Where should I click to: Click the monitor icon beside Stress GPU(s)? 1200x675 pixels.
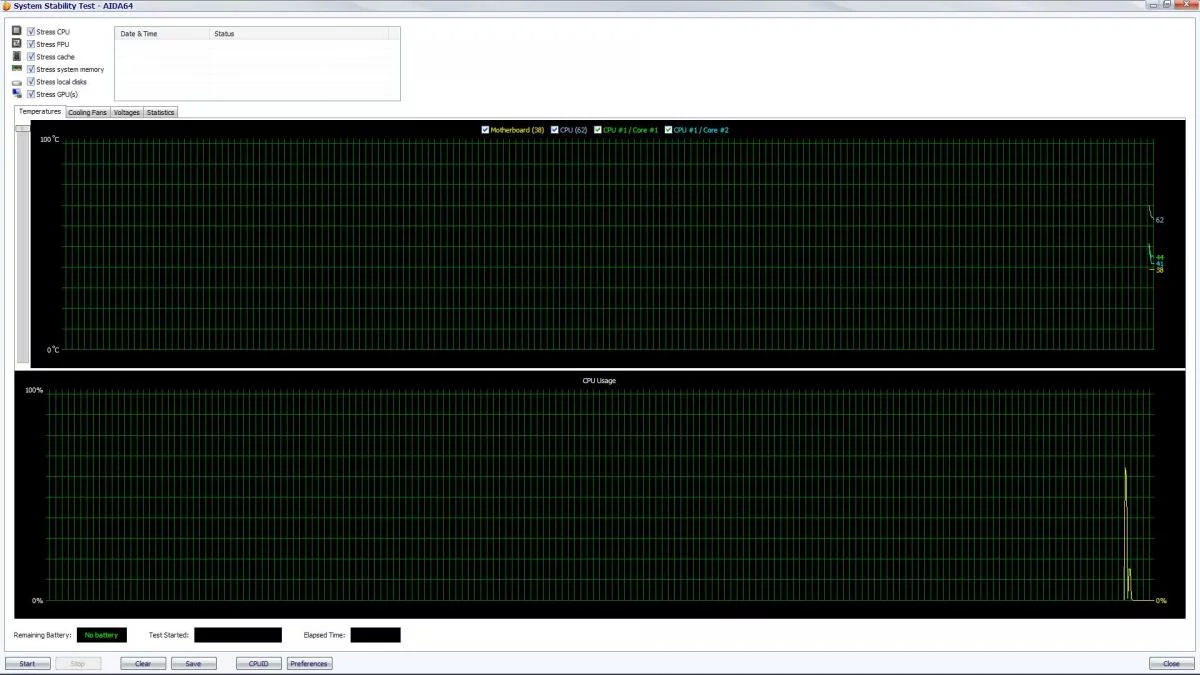[x=17, y=94]
